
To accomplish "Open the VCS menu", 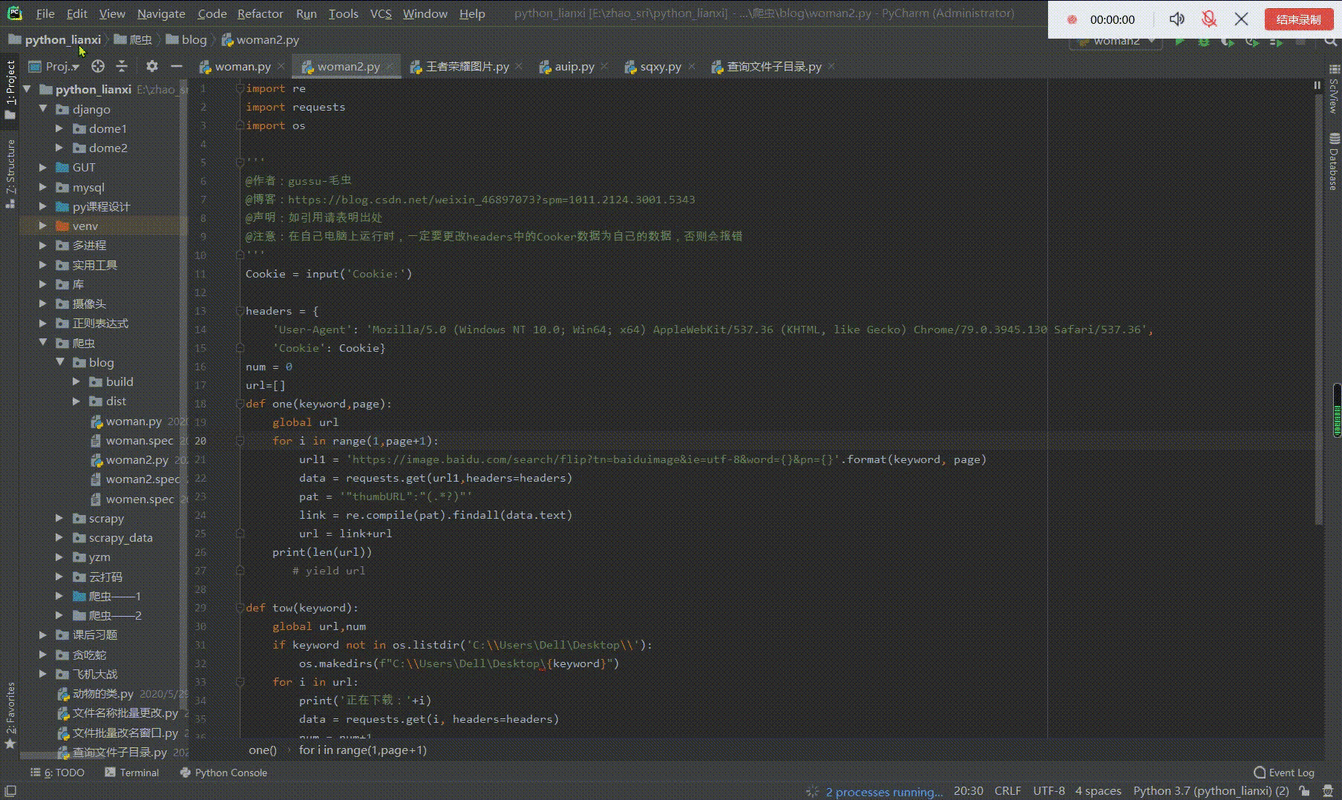I will 380,14.
